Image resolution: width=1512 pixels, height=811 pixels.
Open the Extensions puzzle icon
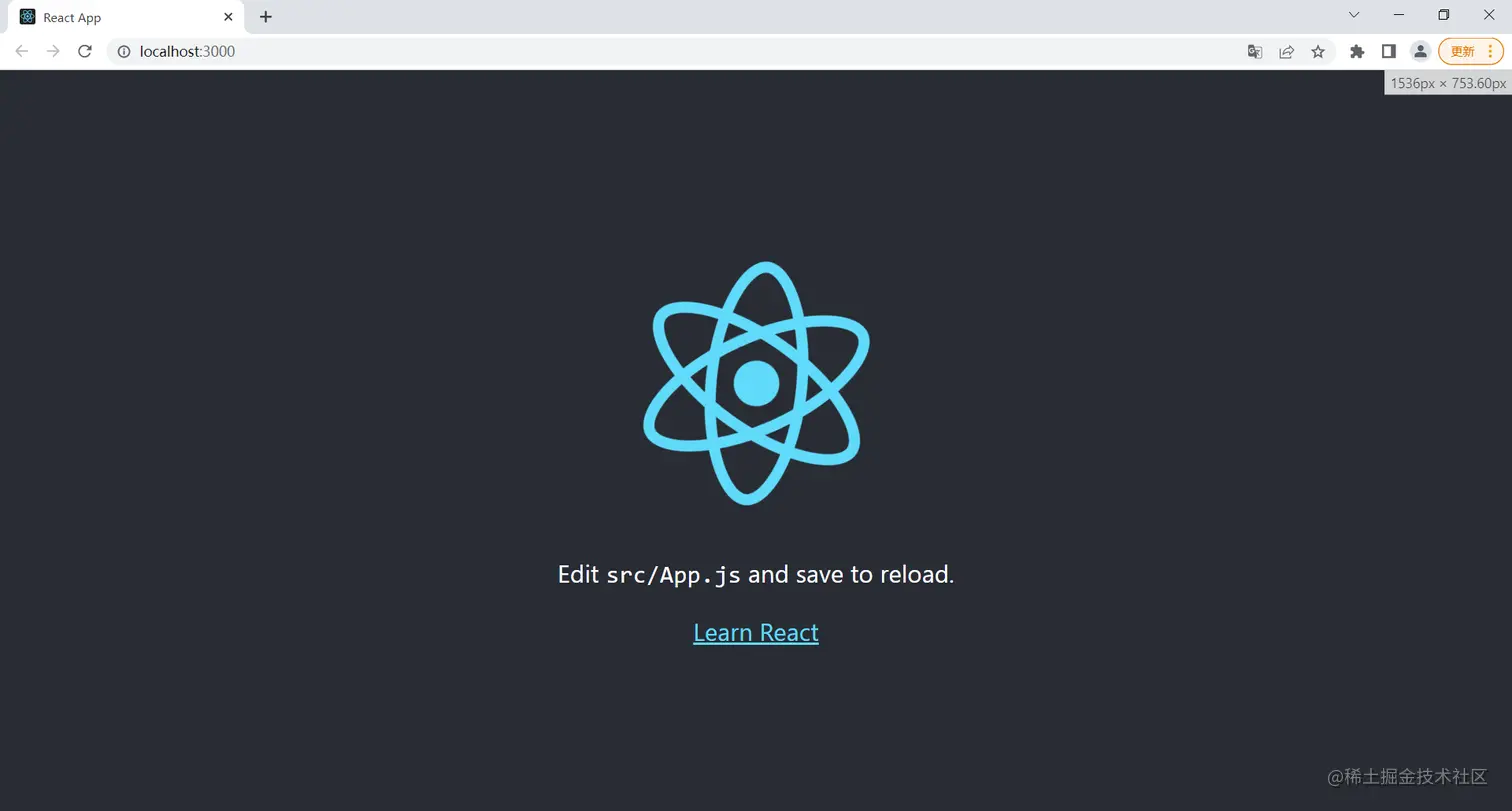[x=1357, y=51]
